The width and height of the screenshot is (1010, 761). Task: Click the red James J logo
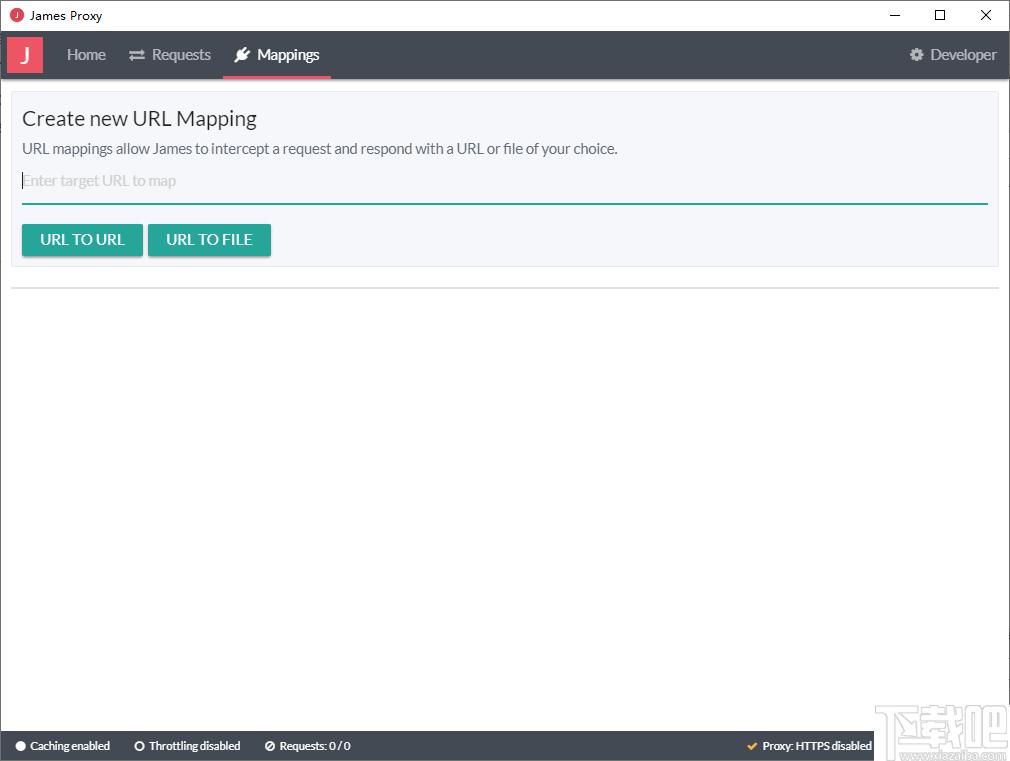pos(25,55)
